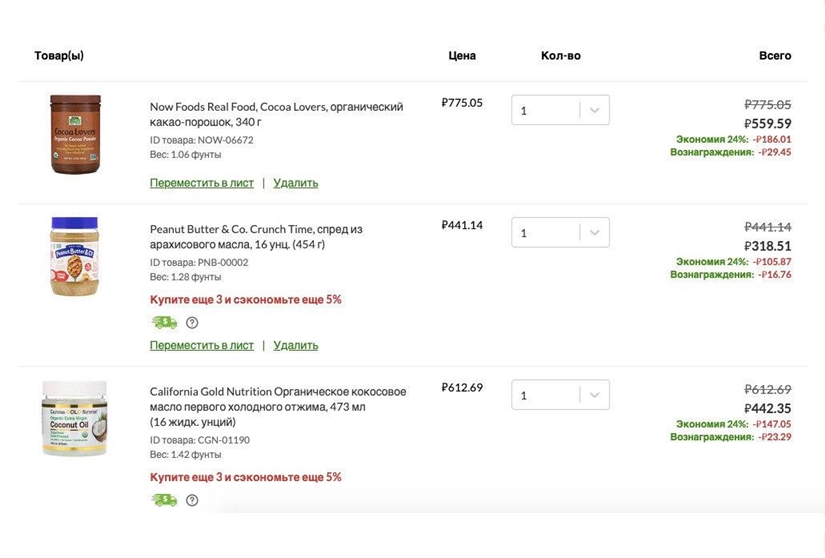Screen dimensions: 825x558
Task: Open the Cocoa Lovers quantity dropdown arrow
Action: click(594, 111)
